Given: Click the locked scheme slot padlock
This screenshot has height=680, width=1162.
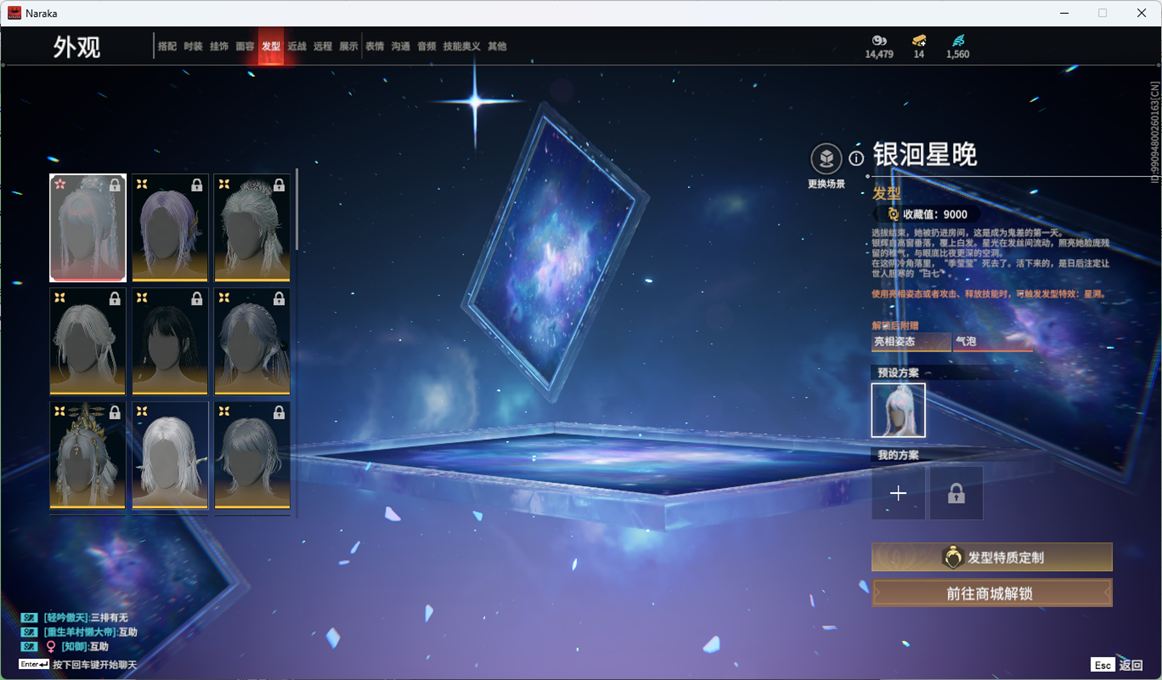Looking at the screenshot, I should click(956, 493).
